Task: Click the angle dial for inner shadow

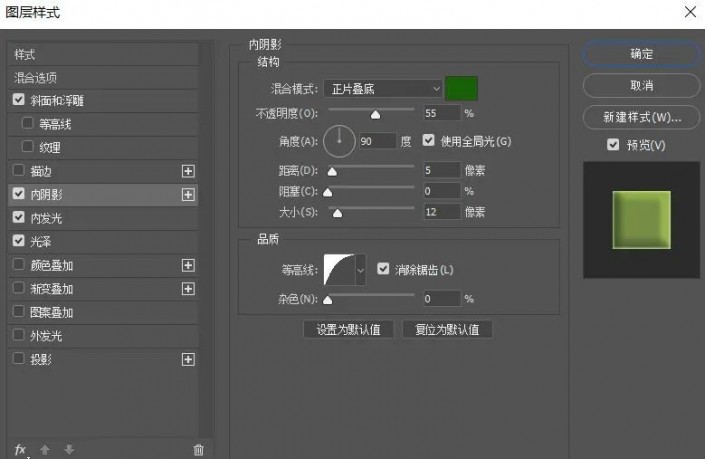Action: point(339,142)
